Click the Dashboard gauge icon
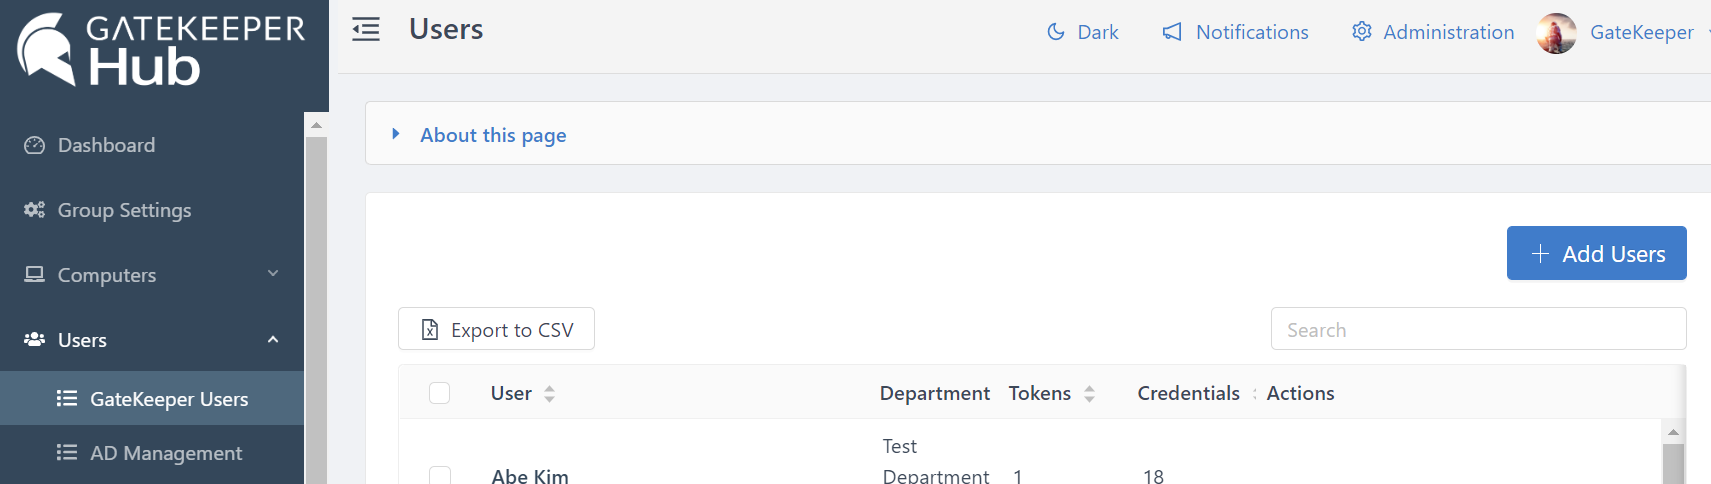1711x484 pixels. click(x=35, y=145)
